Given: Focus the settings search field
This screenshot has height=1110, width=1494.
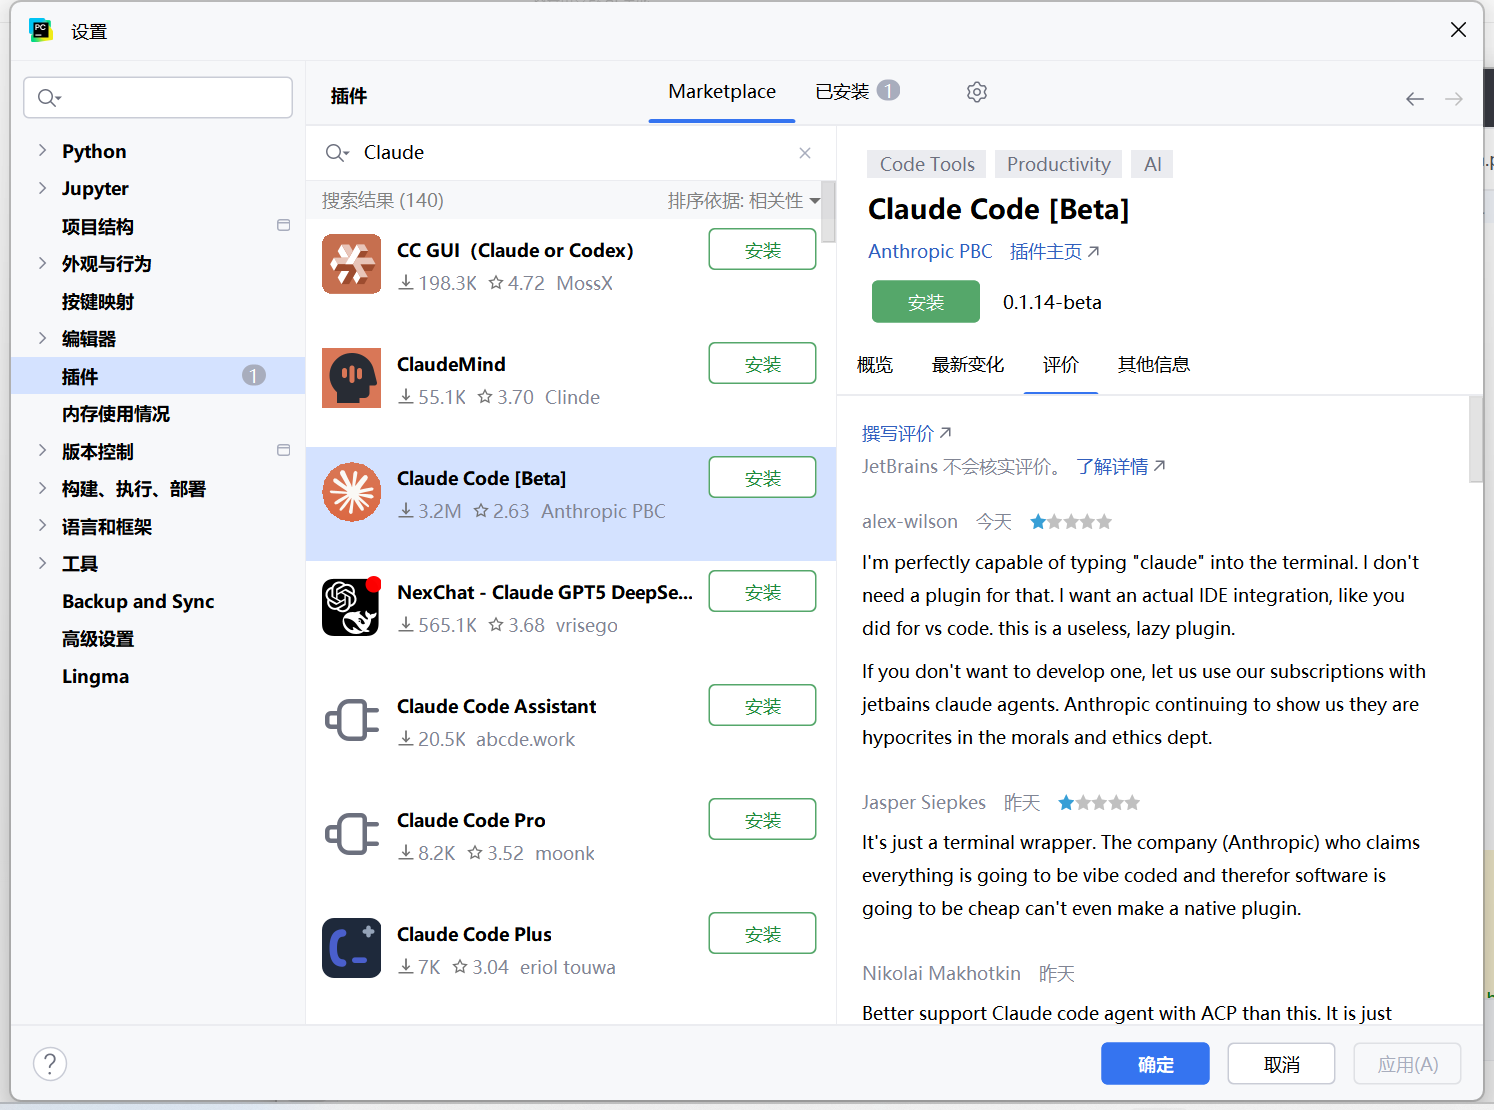Looking at the screenshot, I should tap(158, 98).
